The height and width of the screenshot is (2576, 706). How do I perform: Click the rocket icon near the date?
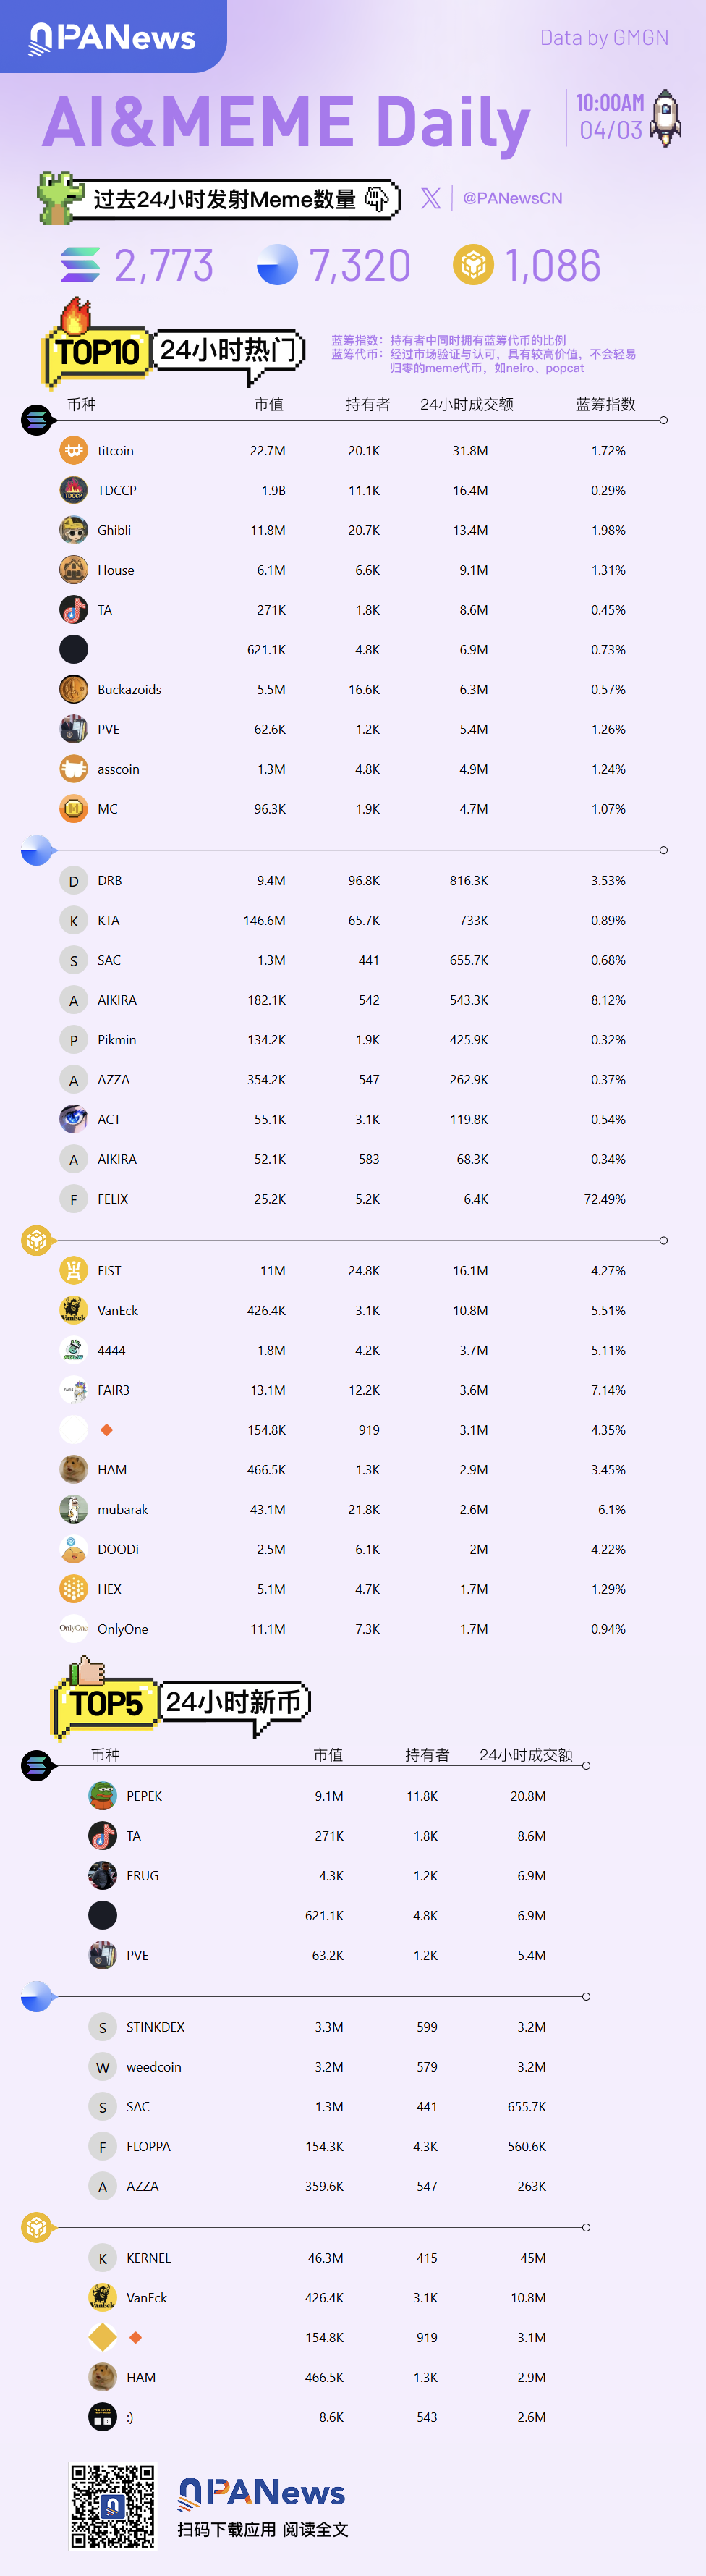[666, 118]
